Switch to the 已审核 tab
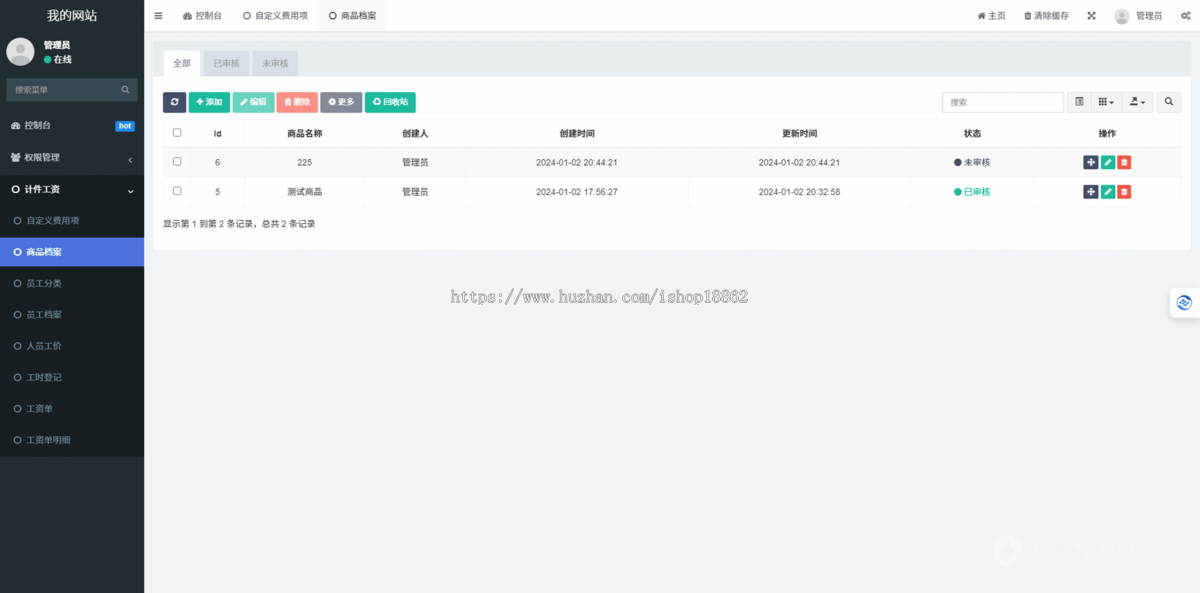1200x593 pixels. click(x=225, y=62)
